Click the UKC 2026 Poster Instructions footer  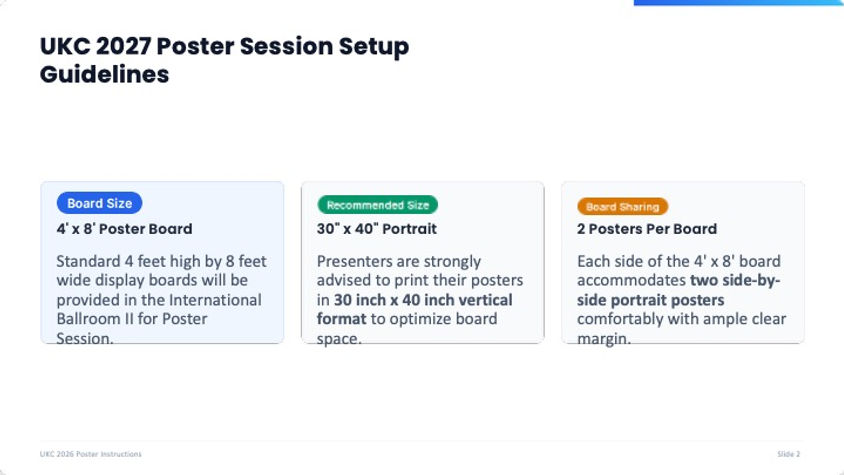tap(90, 454)
